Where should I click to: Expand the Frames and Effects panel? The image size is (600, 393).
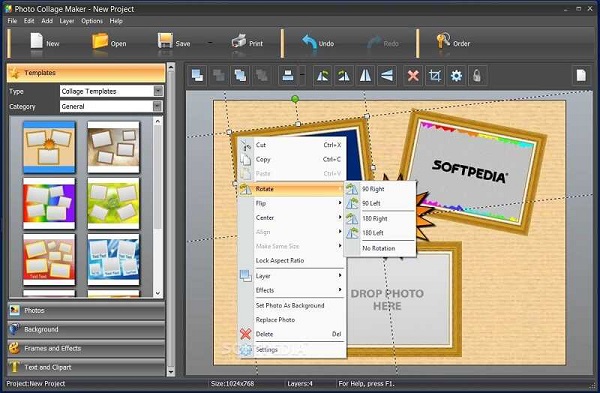click(86, 349)
